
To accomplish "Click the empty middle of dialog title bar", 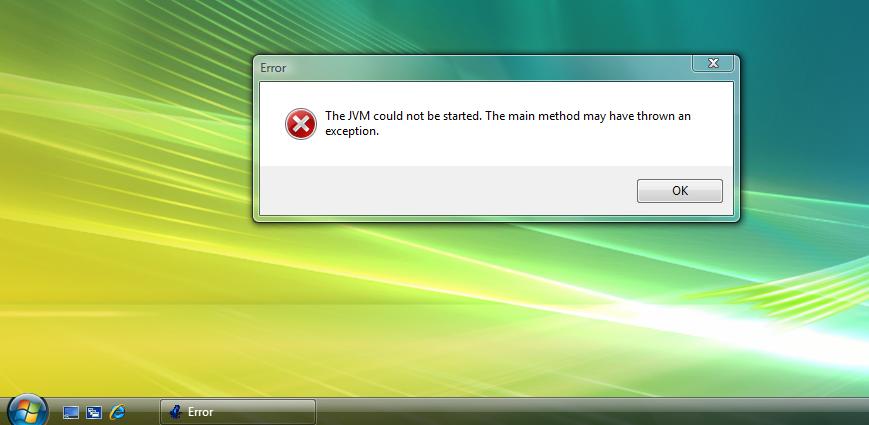I will 488,68.
